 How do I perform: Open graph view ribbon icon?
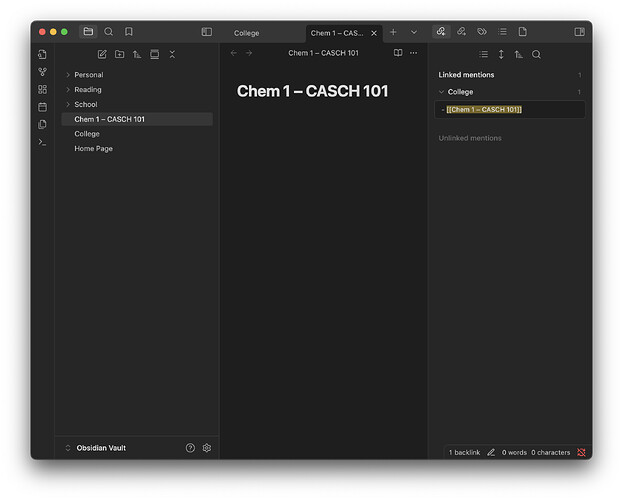coord(42,72)
